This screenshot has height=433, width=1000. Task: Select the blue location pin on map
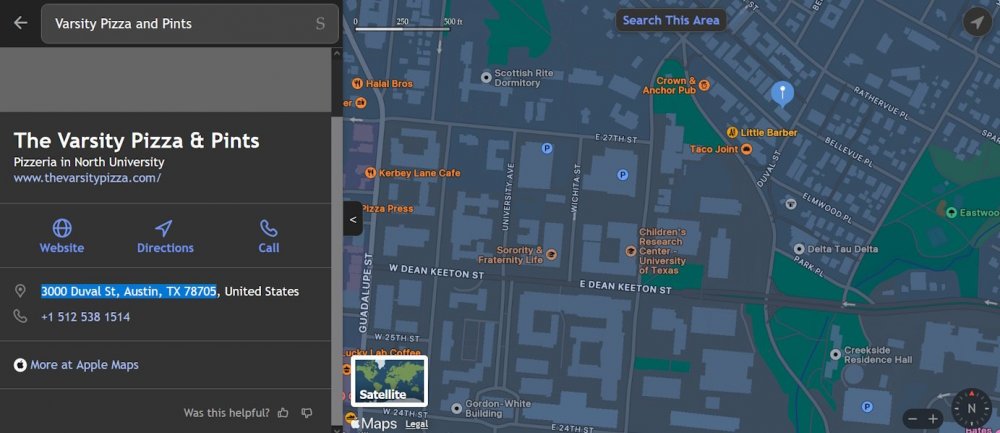click(x=783, y=94)
